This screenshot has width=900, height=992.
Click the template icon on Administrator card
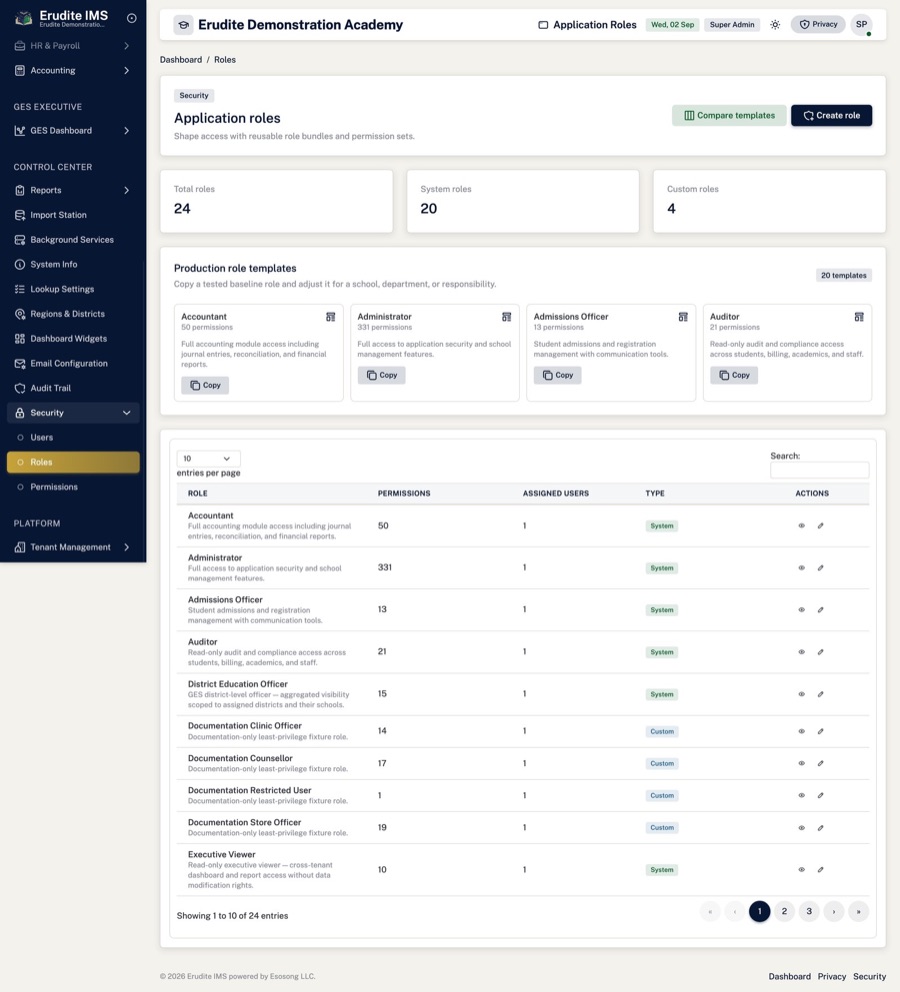507,317
